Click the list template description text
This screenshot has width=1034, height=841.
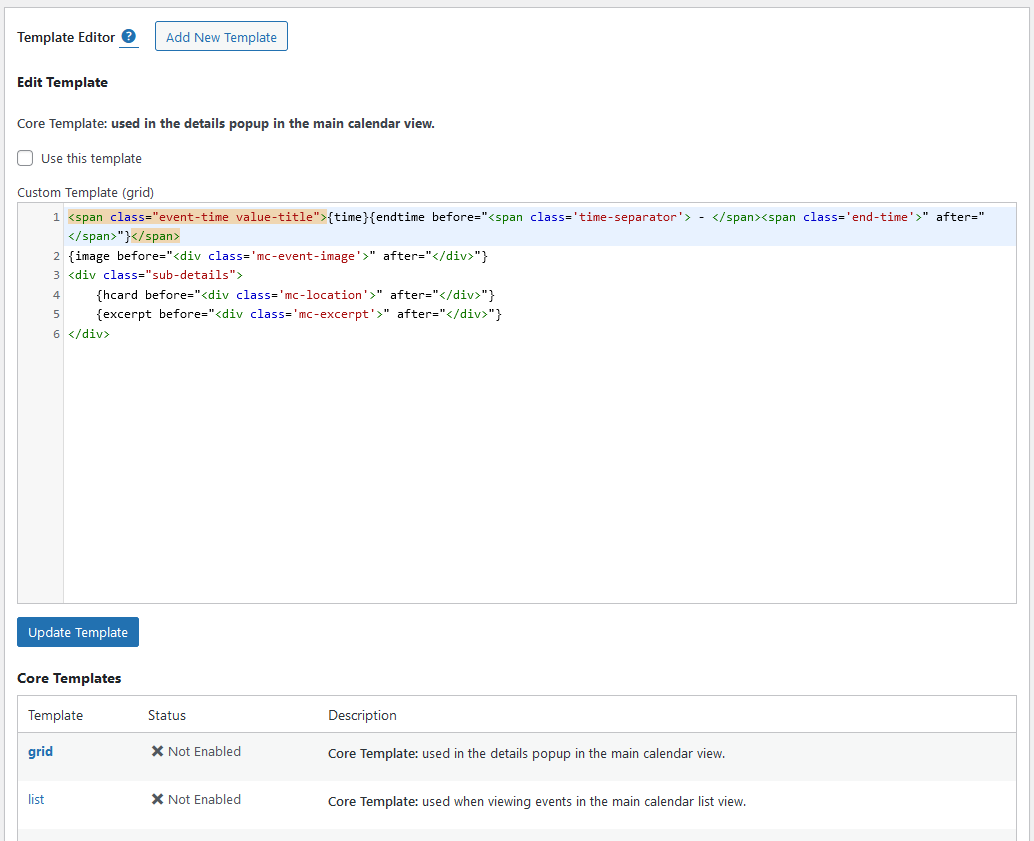click(x=537, y=801)
